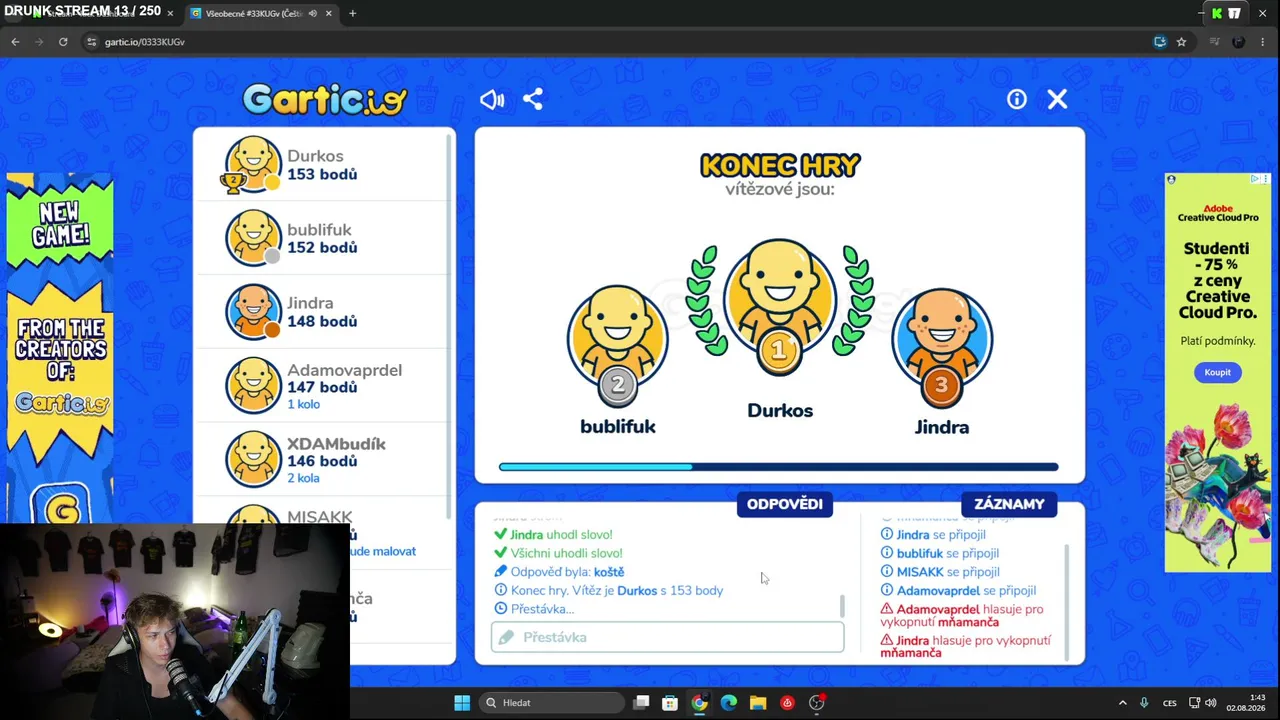Click the 'Durkos' name in winner message
Viewport: 1280px width, 720px height.
pyautogui.click(x=637, y=591)
